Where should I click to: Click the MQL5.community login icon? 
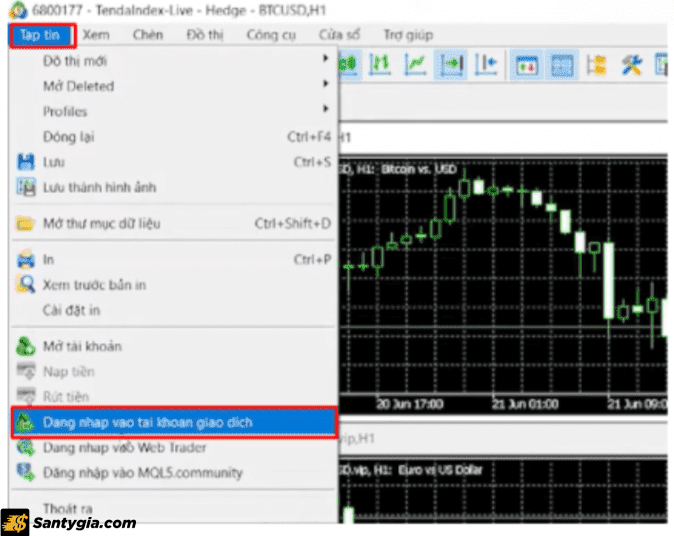(x=25, y=472)
